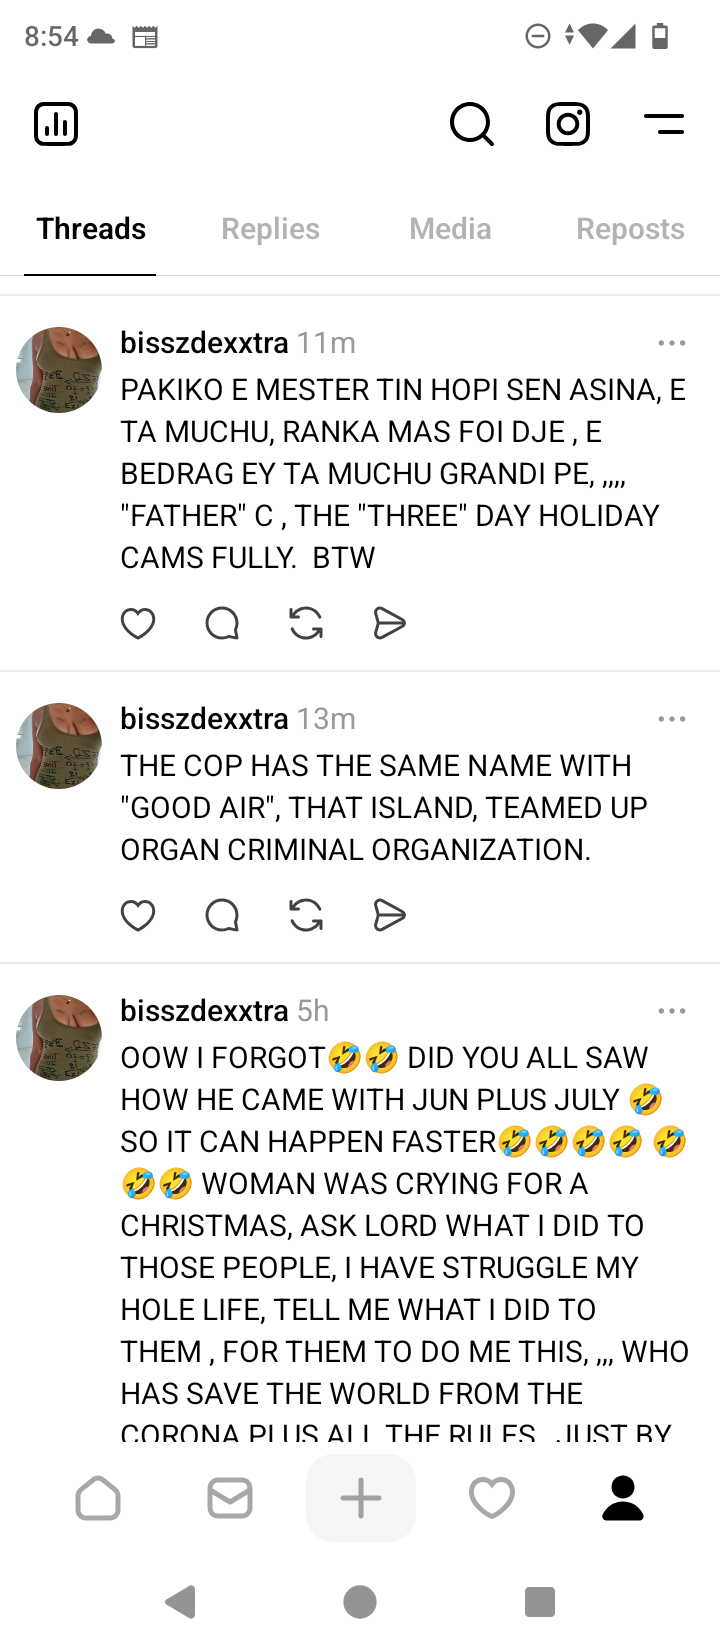Like the THE COP HAS post
720x1650 pixels.
point(138,915)
